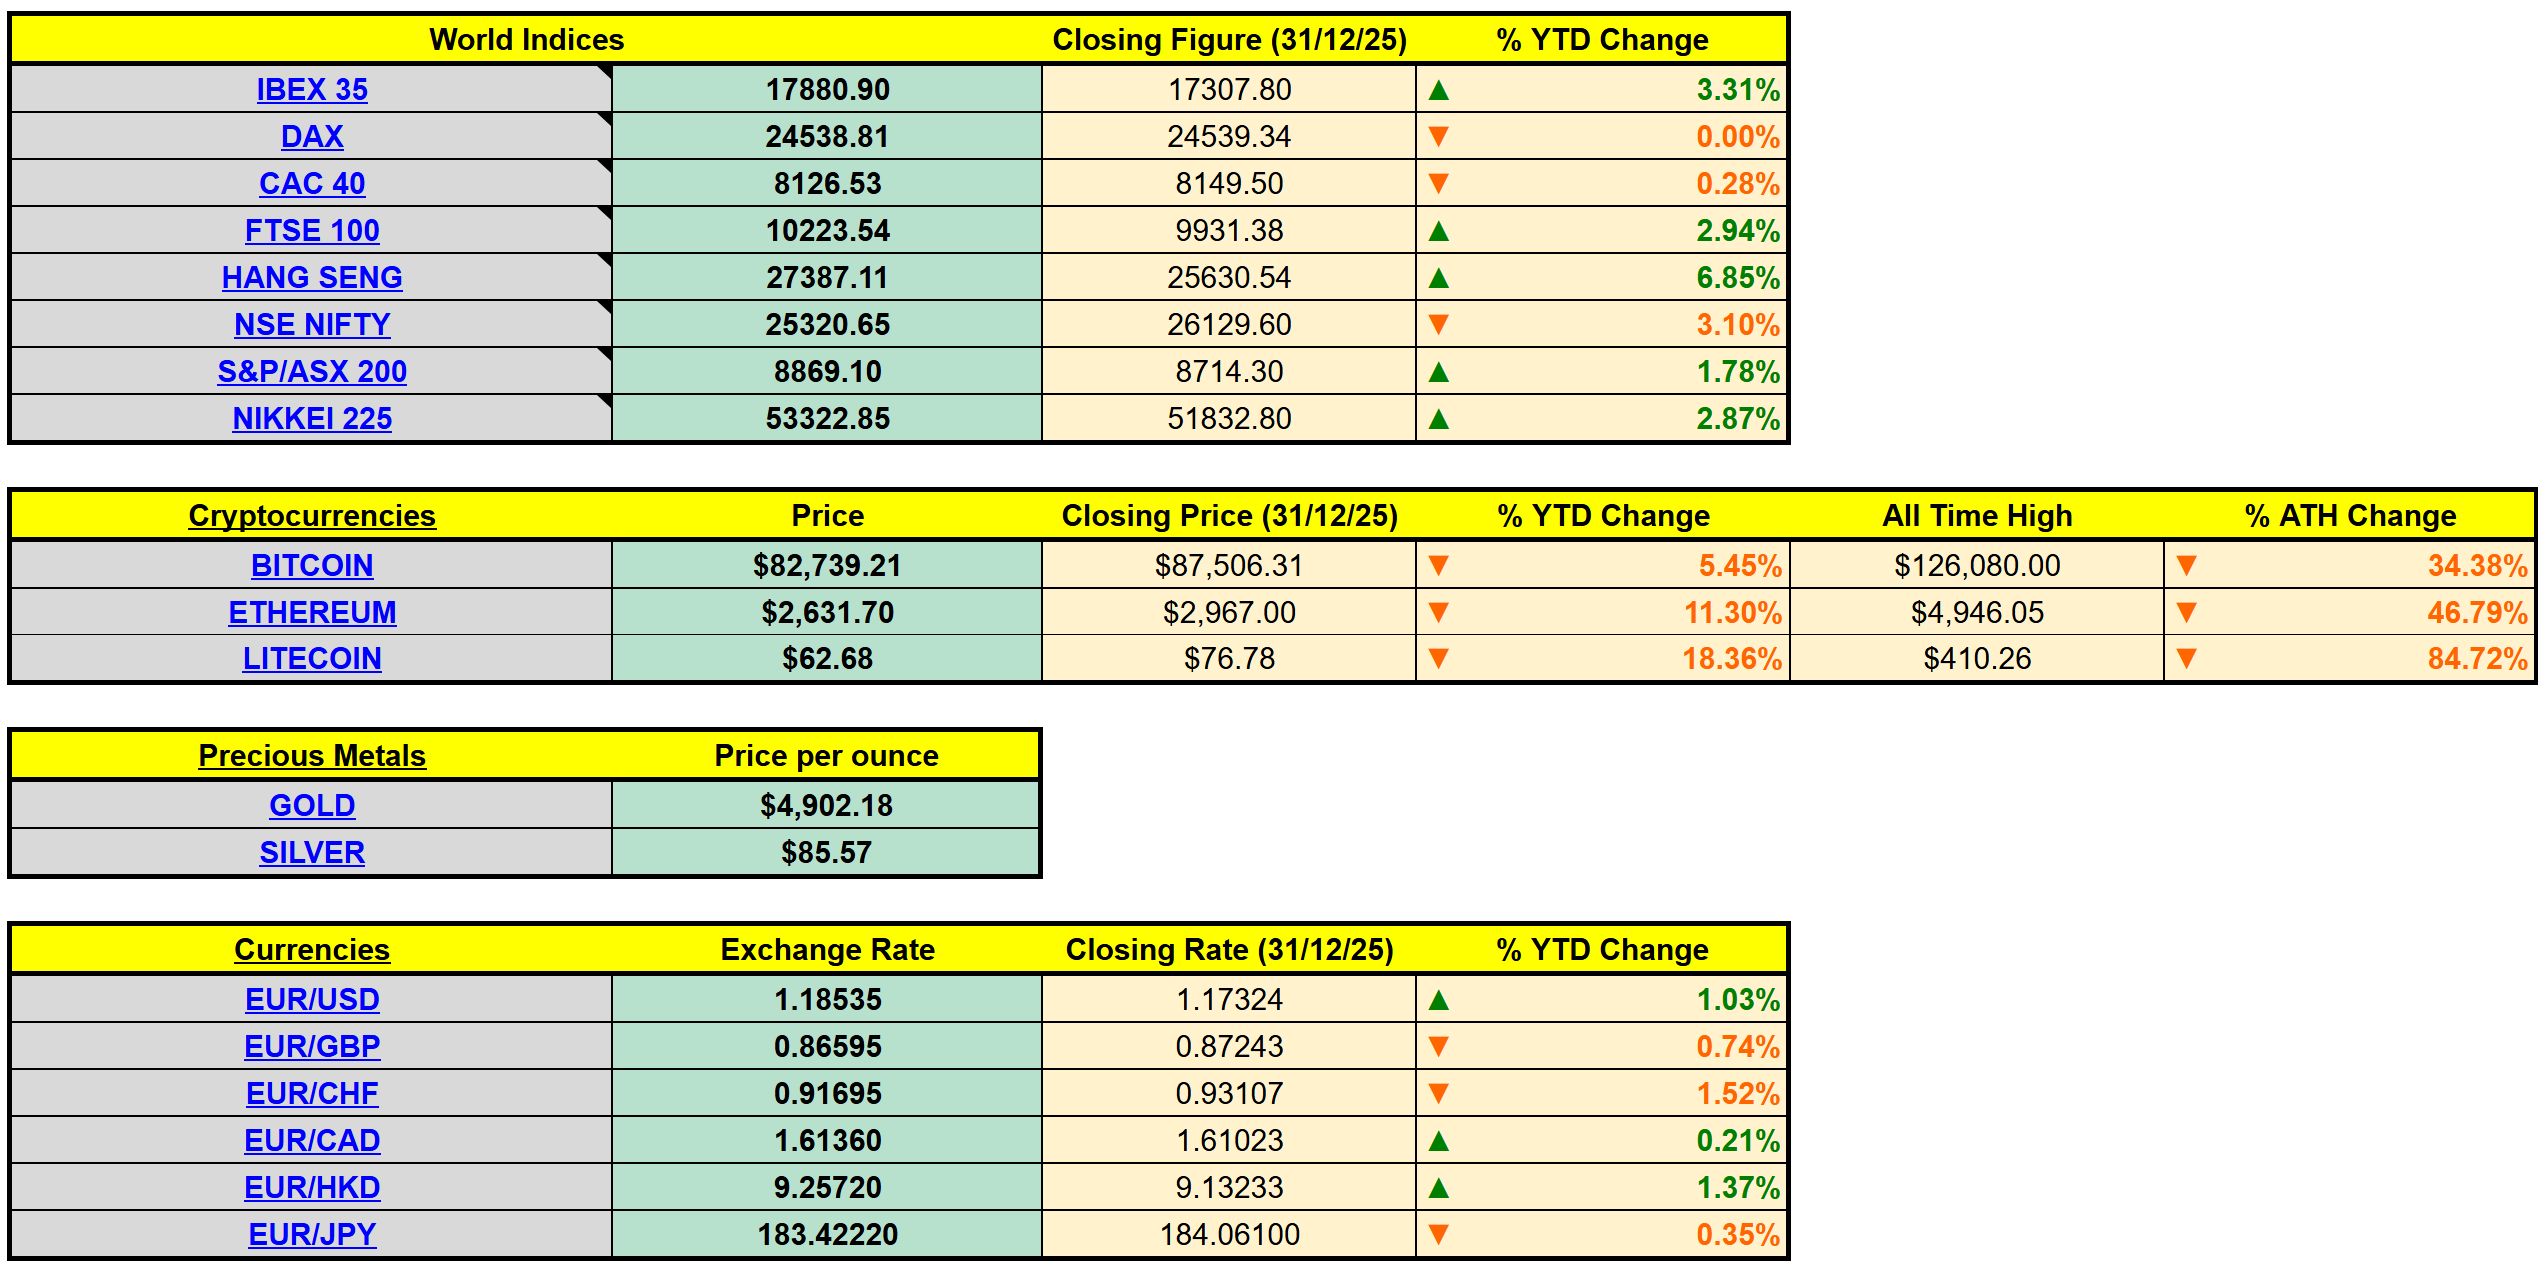2547x1275 pixels.
Task: Click the Precious Metals header link
Action: [312, 756]
